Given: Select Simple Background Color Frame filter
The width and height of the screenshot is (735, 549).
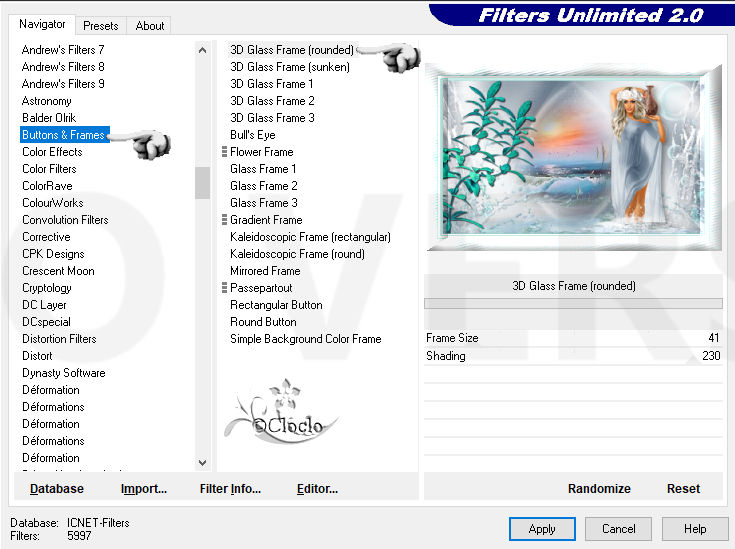Looking at the screenshot, I should click(x=306, y=339).
